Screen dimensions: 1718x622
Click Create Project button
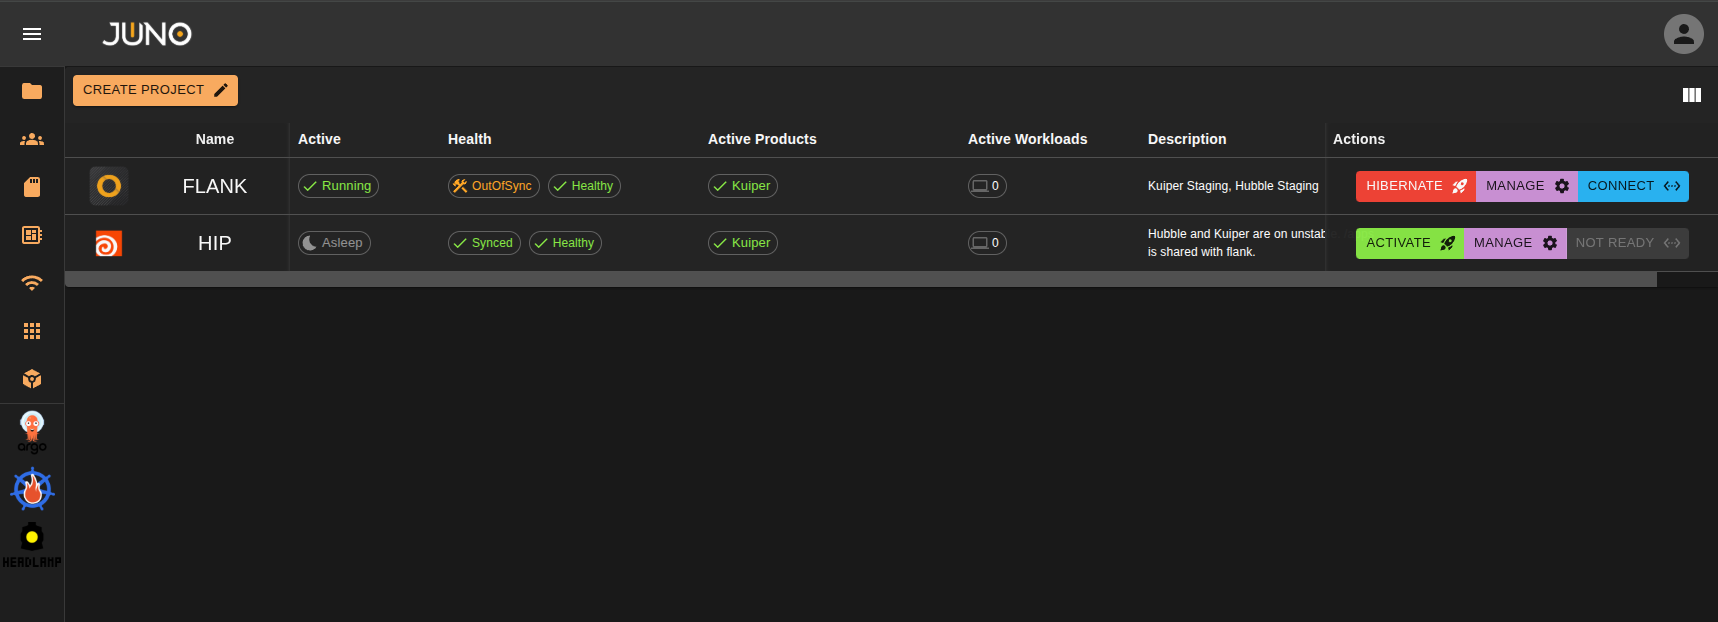click(155, 90)
